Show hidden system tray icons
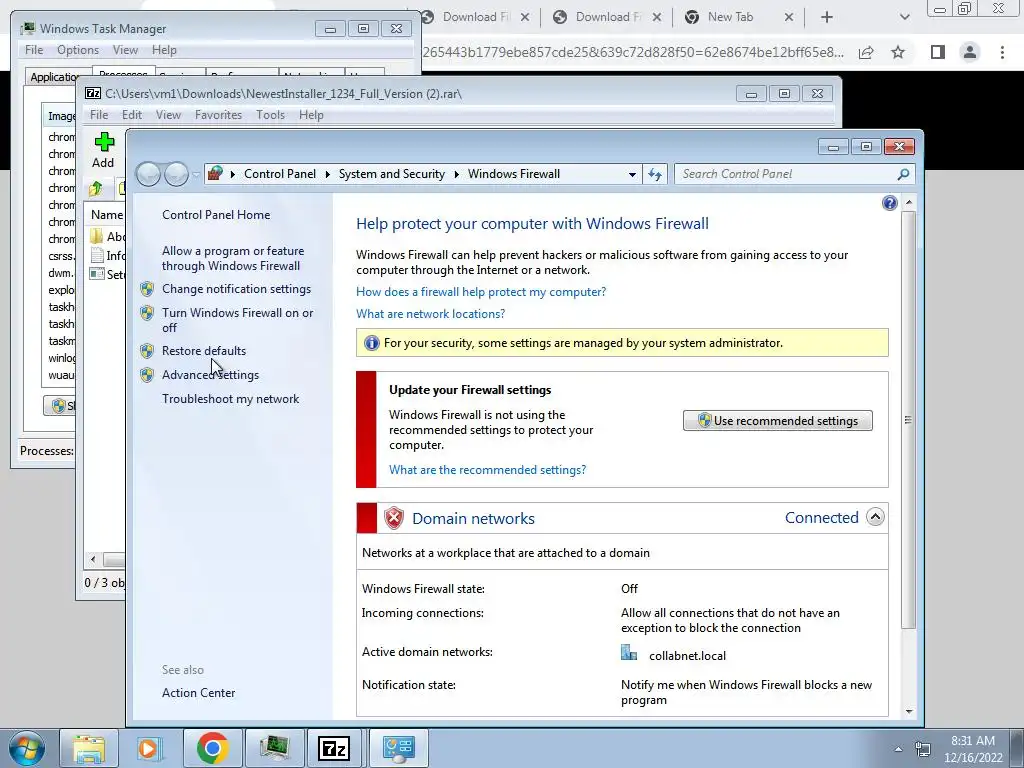1024x768 pixels. tap(899, 749)
